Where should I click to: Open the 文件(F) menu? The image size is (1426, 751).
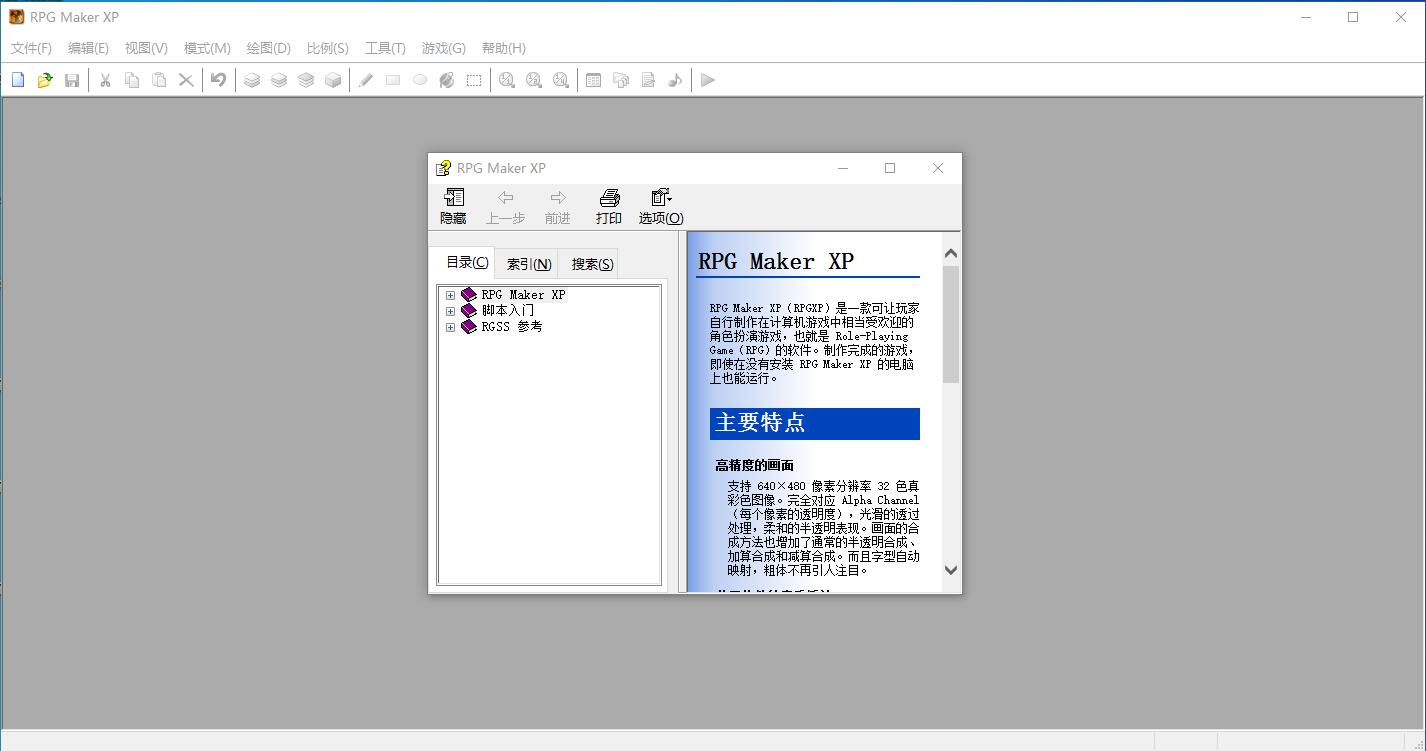coord(31,48)
